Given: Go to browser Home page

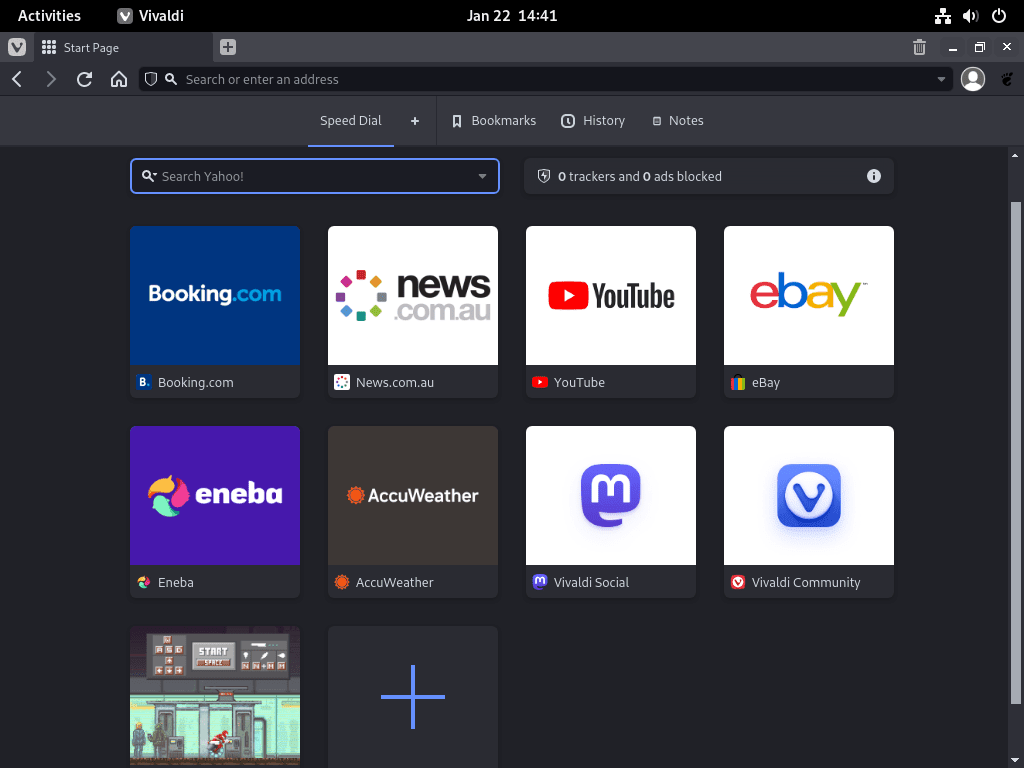Looking at the screenshot, I should [x=119, y=79].
